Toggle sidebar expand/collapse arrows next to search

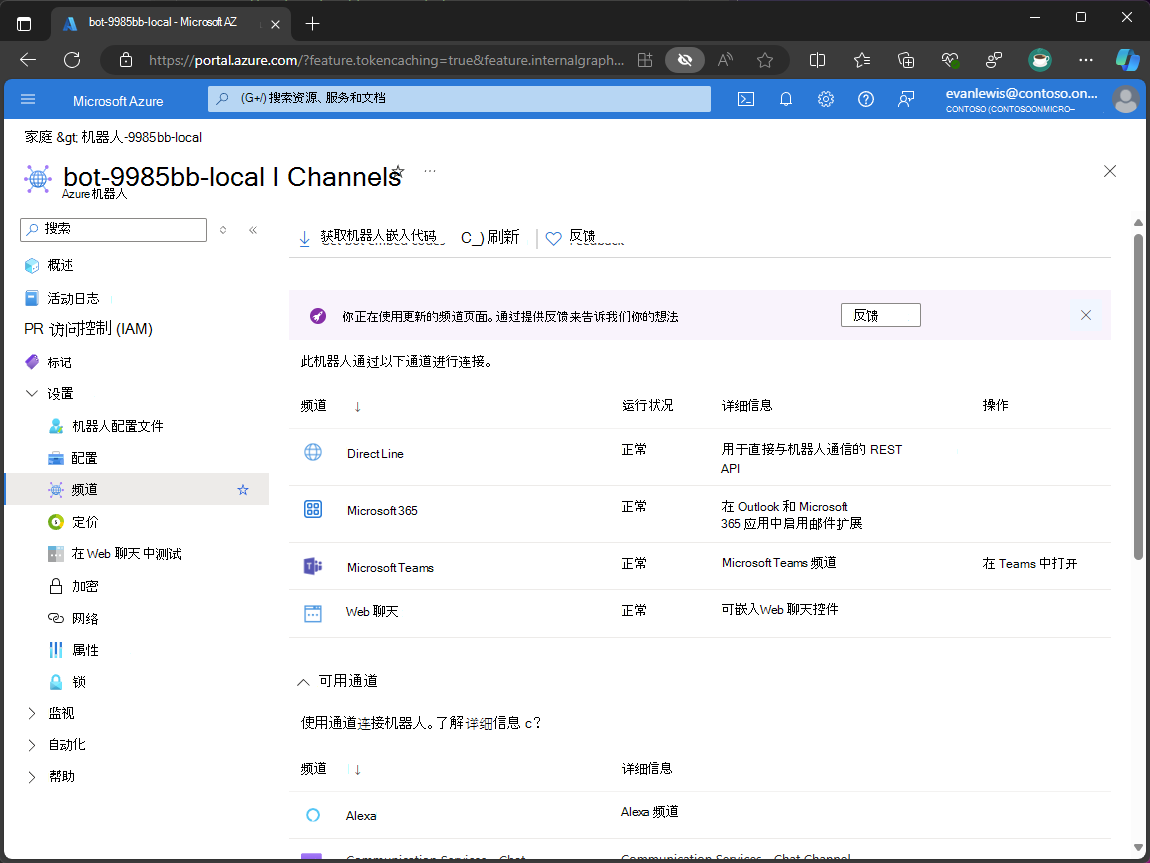coord(223,229)
